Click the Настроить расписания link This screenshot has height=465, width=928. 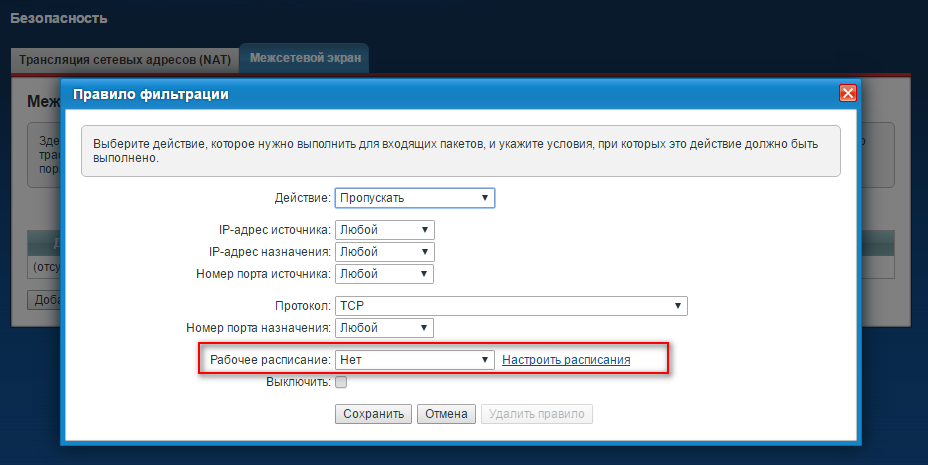click(x=566, y=360)
